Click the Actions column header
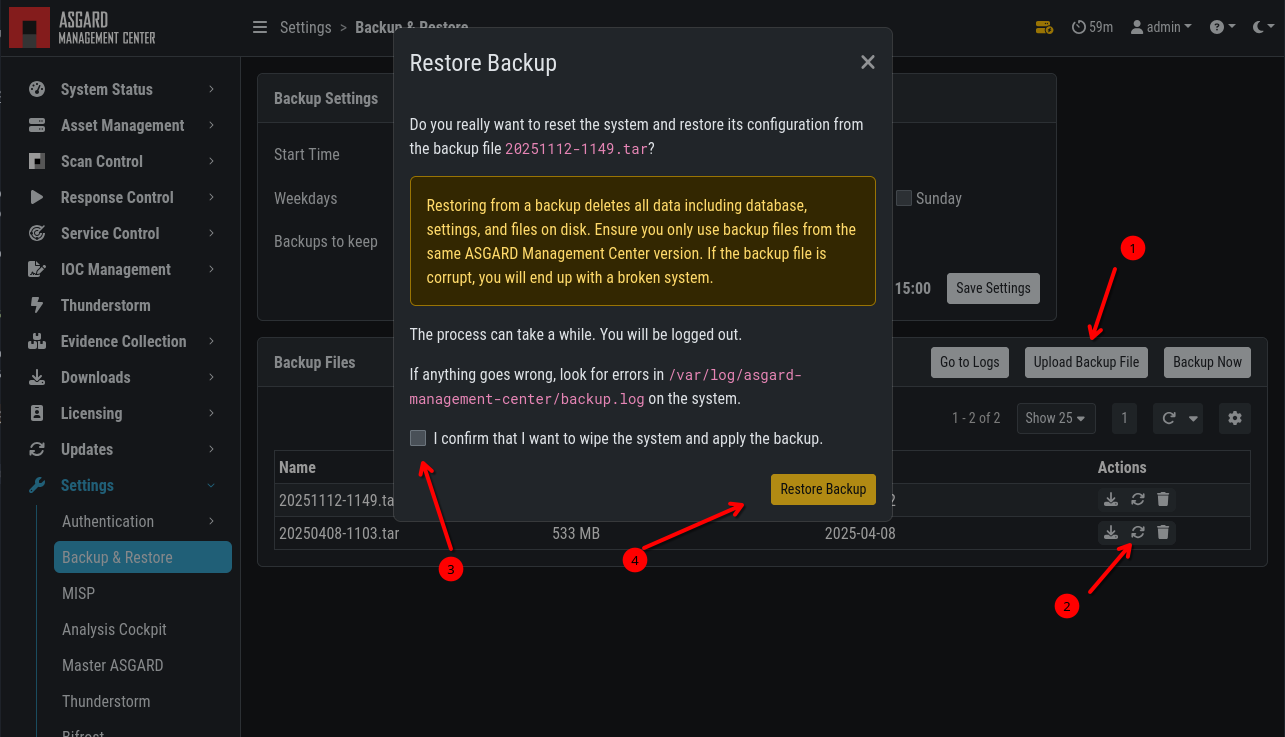The width and height of the screenshot is (1285, 737). 1122,467
